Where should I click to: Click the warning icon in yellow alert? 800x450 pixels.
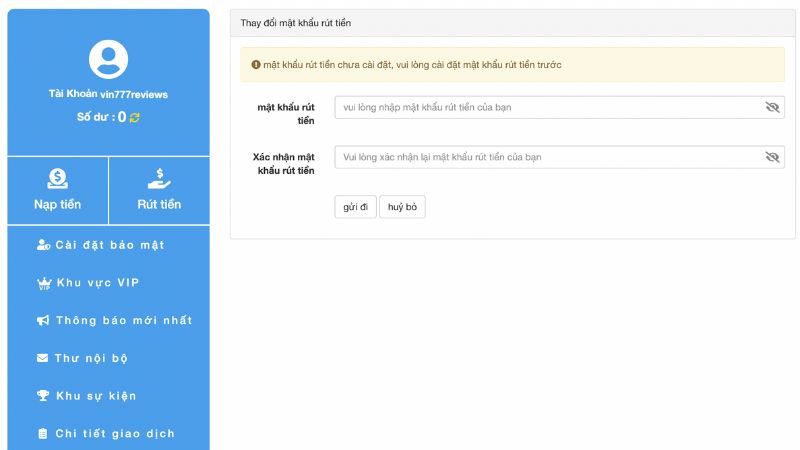(255, 65)
